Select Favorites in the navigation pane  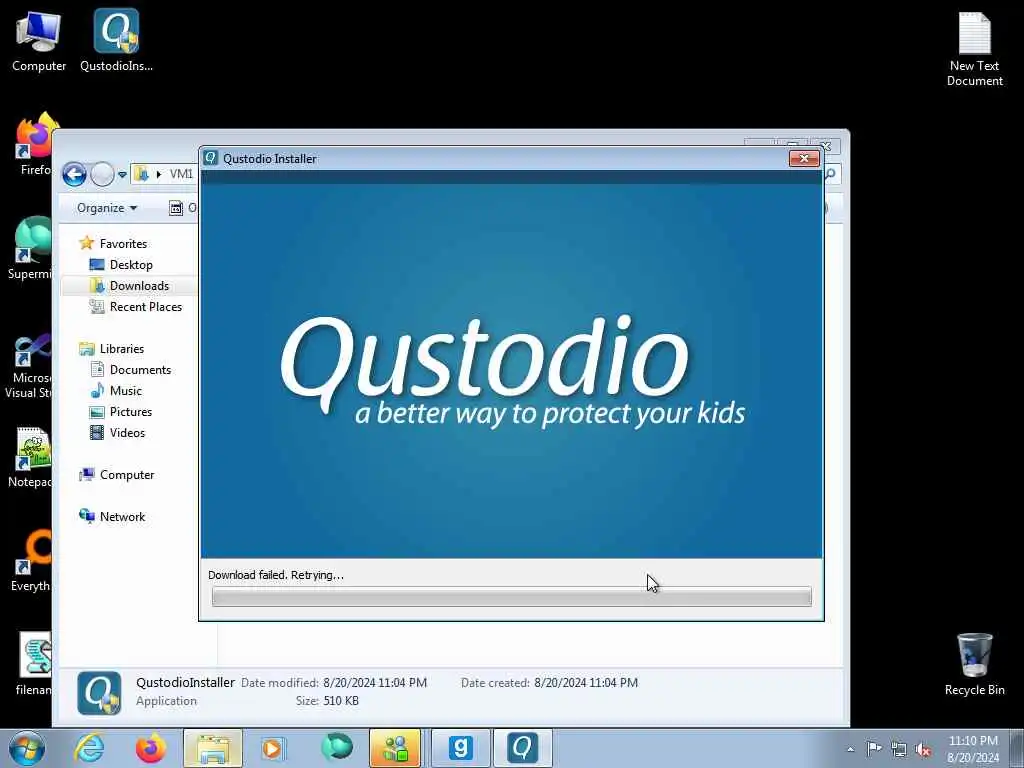click(123, 244)
